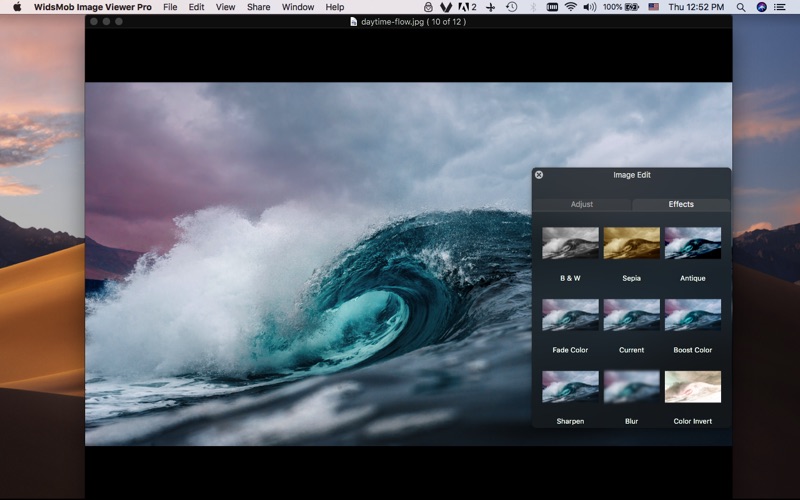Click the keyboard viewer menu bar icon

pyautogui.click(x=552, y=7)
